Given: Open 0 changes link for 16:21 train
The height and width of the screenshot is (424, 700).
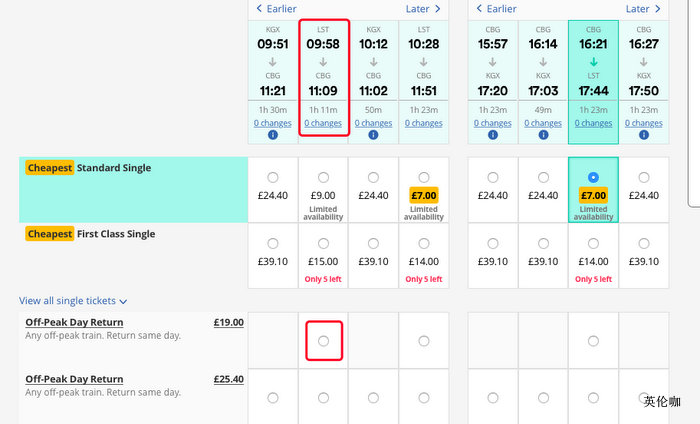Looking at the screenshot, I should [x=593, y=123].
